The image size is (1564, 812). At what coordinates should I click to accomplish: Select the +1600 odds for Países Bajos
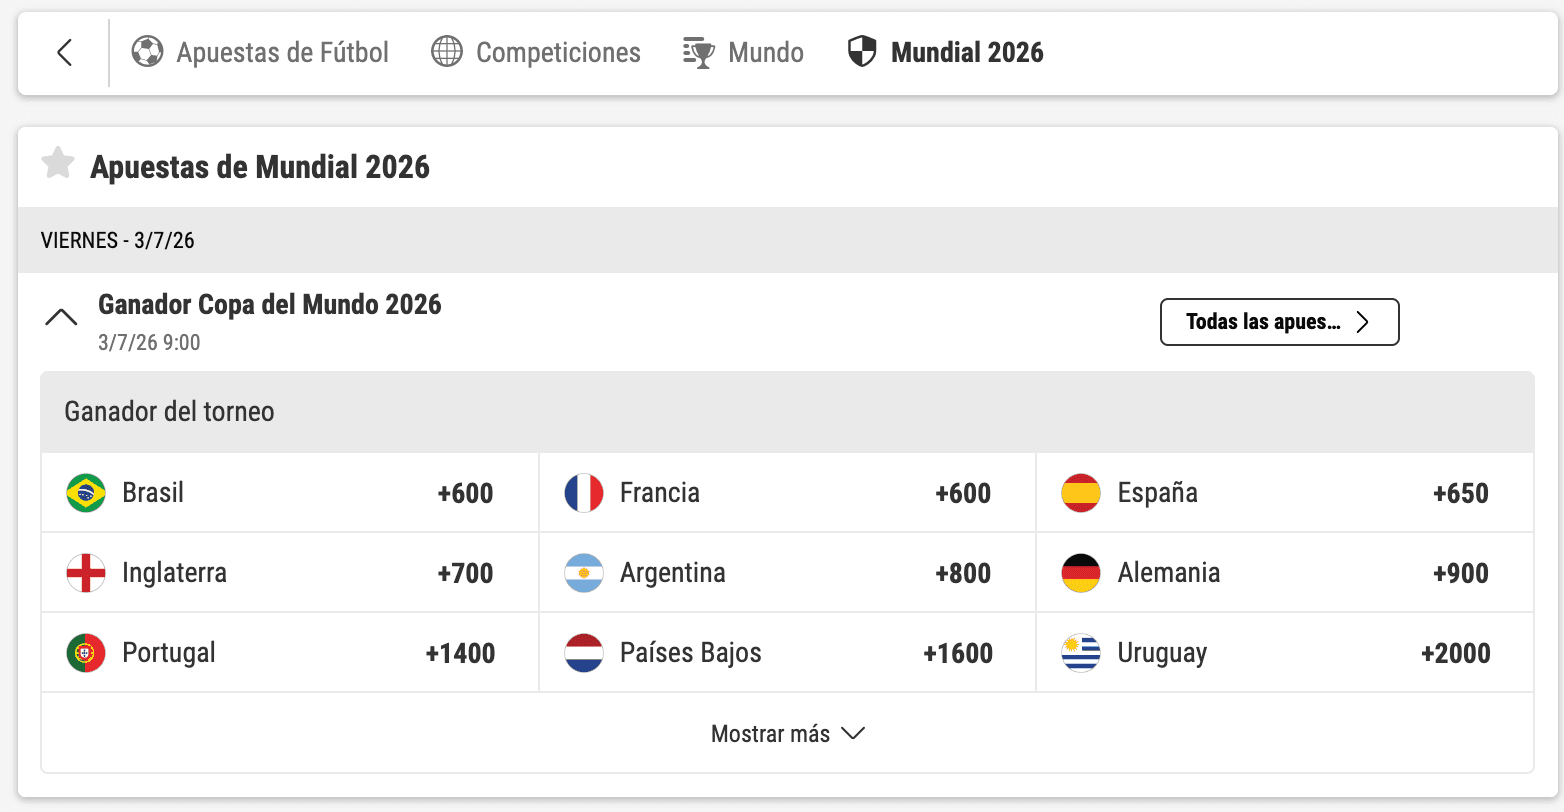pos(957,652)
